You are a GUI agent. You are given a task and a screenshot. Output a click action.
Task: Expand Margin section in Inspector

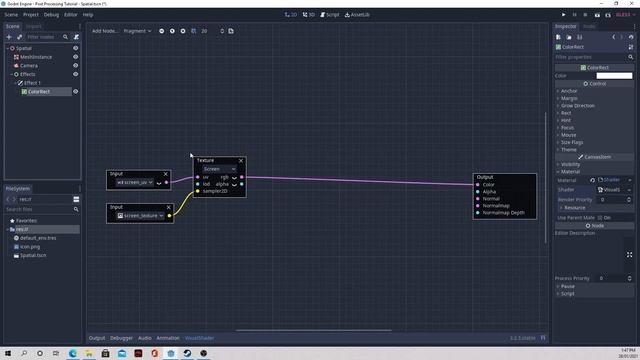[569, 98]
